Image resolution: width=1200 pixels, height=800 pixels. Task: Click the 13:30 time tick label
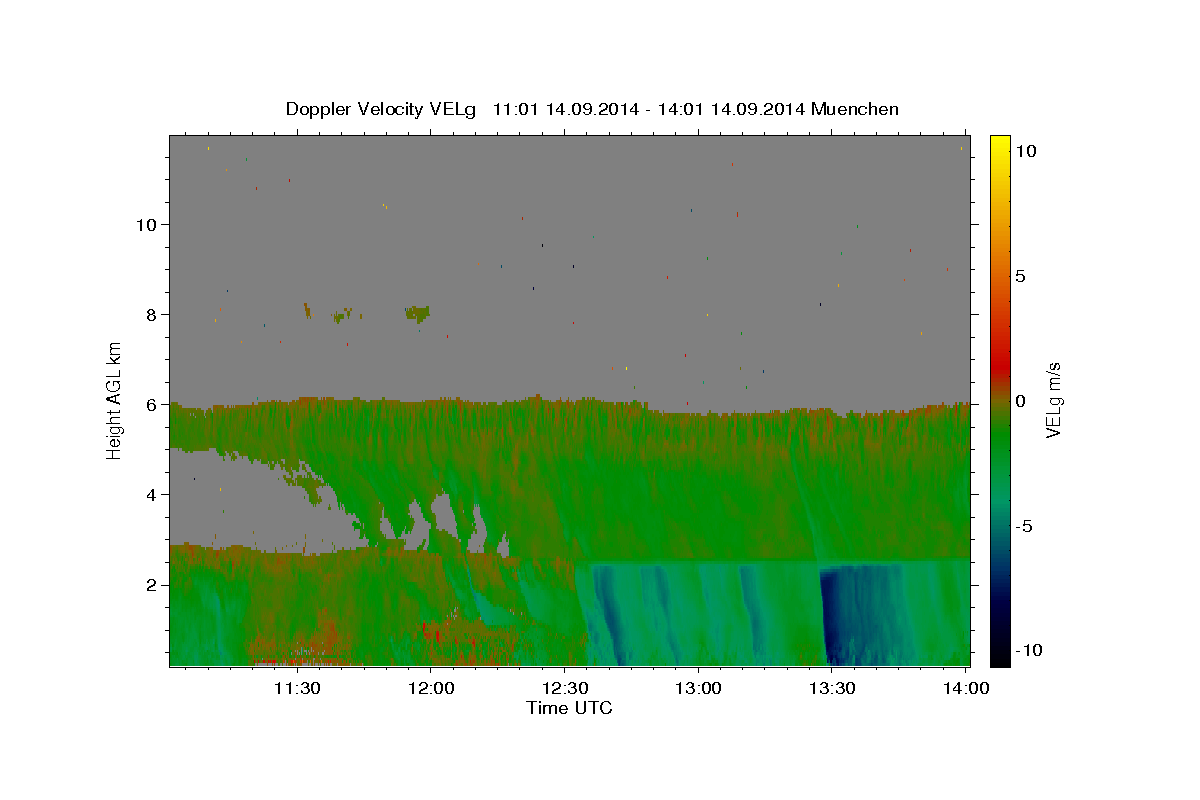(x=831, y=688)
